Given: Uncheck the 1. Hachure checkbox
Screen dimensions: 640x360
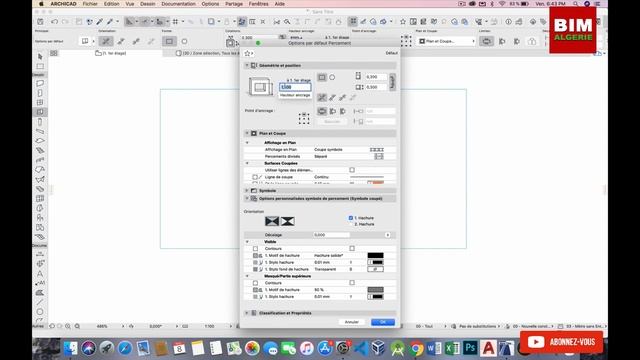Looking at the screenshot, I should click(x=351, y=218).
